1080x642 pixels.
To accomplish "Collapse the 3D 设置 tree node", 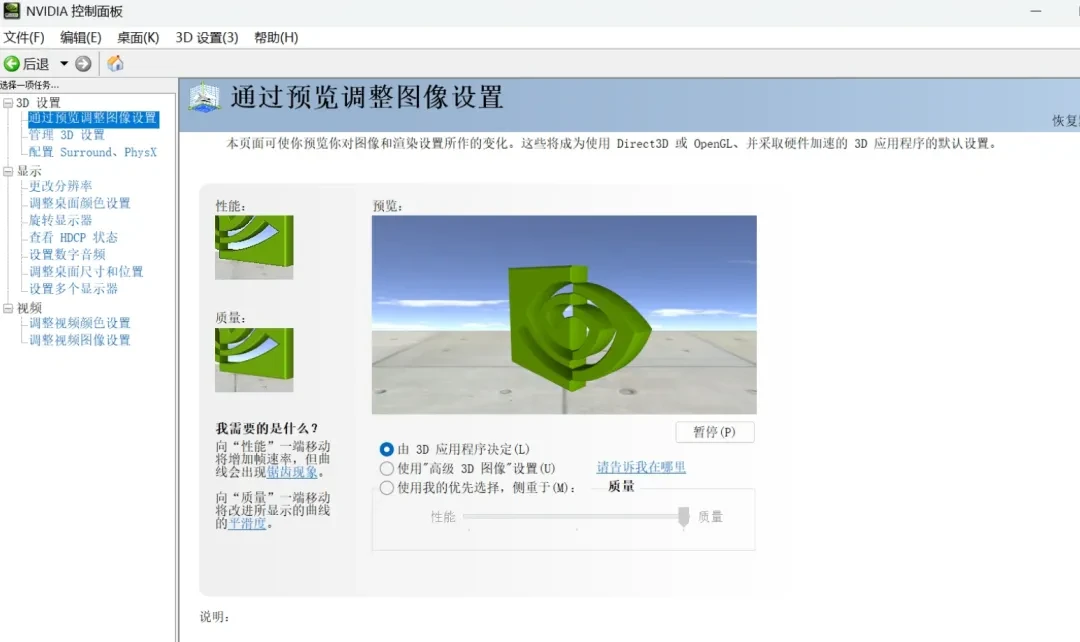I will coord(8,103).
